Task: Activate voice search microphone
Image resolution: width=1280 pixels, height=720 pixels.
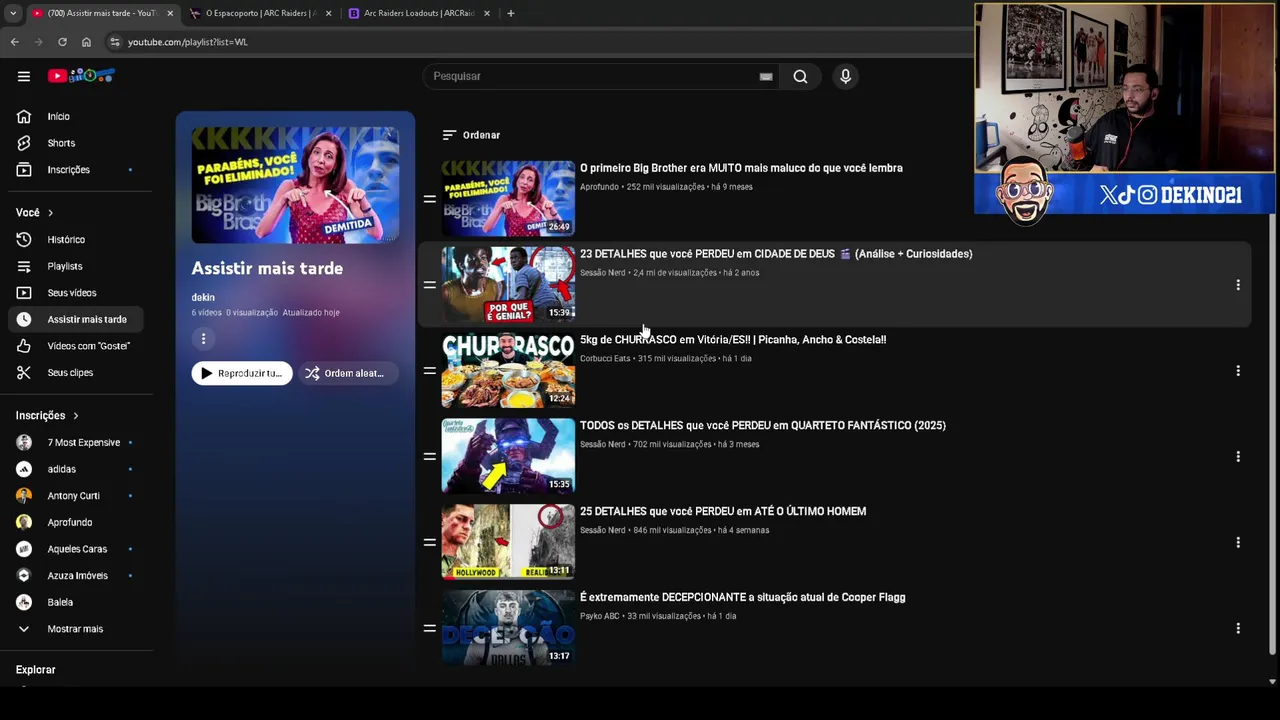Action: 845,76
